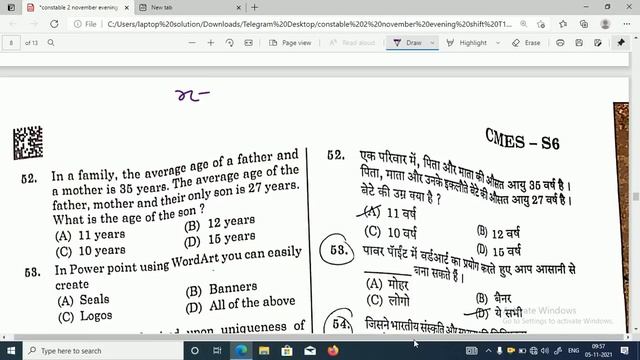The width and height of the screenshot is (640, 360).
Task: Click the Type here to search box
Action: click(x=103, y=351)
